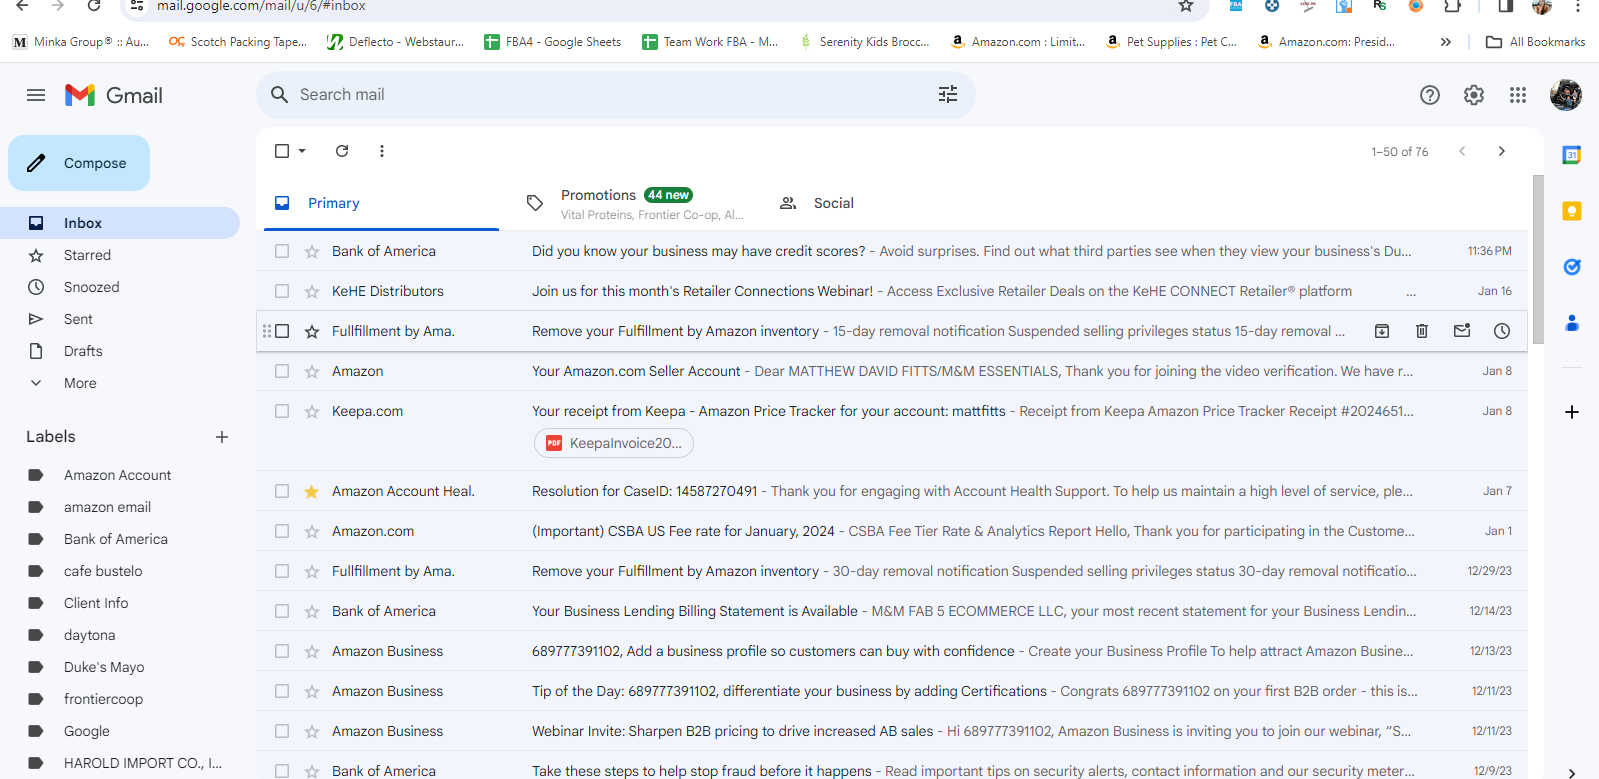Click the Search mail field
Viewport: 1599px width, 779px height.
coord(616,94)
